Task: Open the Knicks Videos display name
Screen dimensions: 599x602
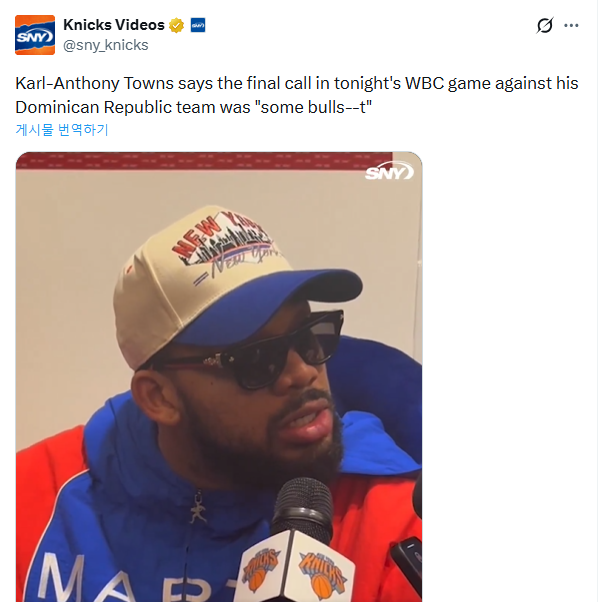Action: pyautogui.click(x=114, y=25)
